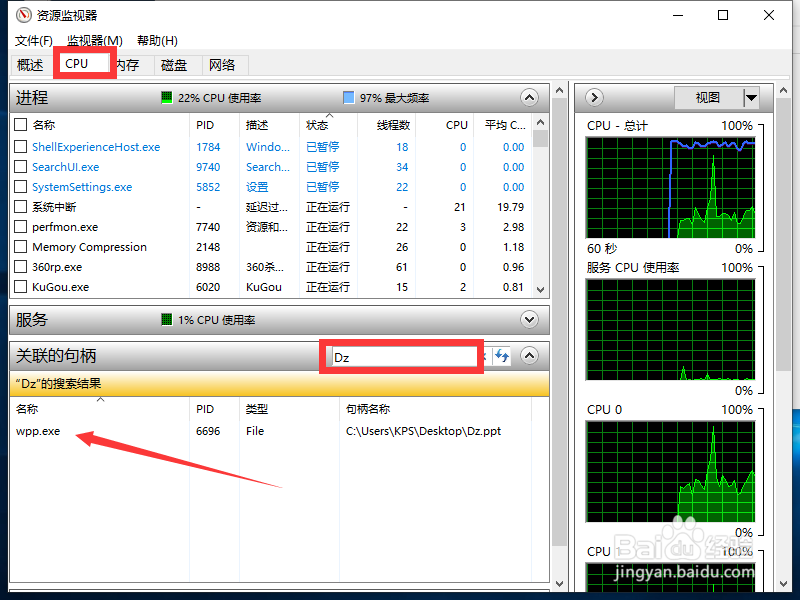
Task: Collapse the 关联的句柄 section with chevron
Action: coord(529,356)
